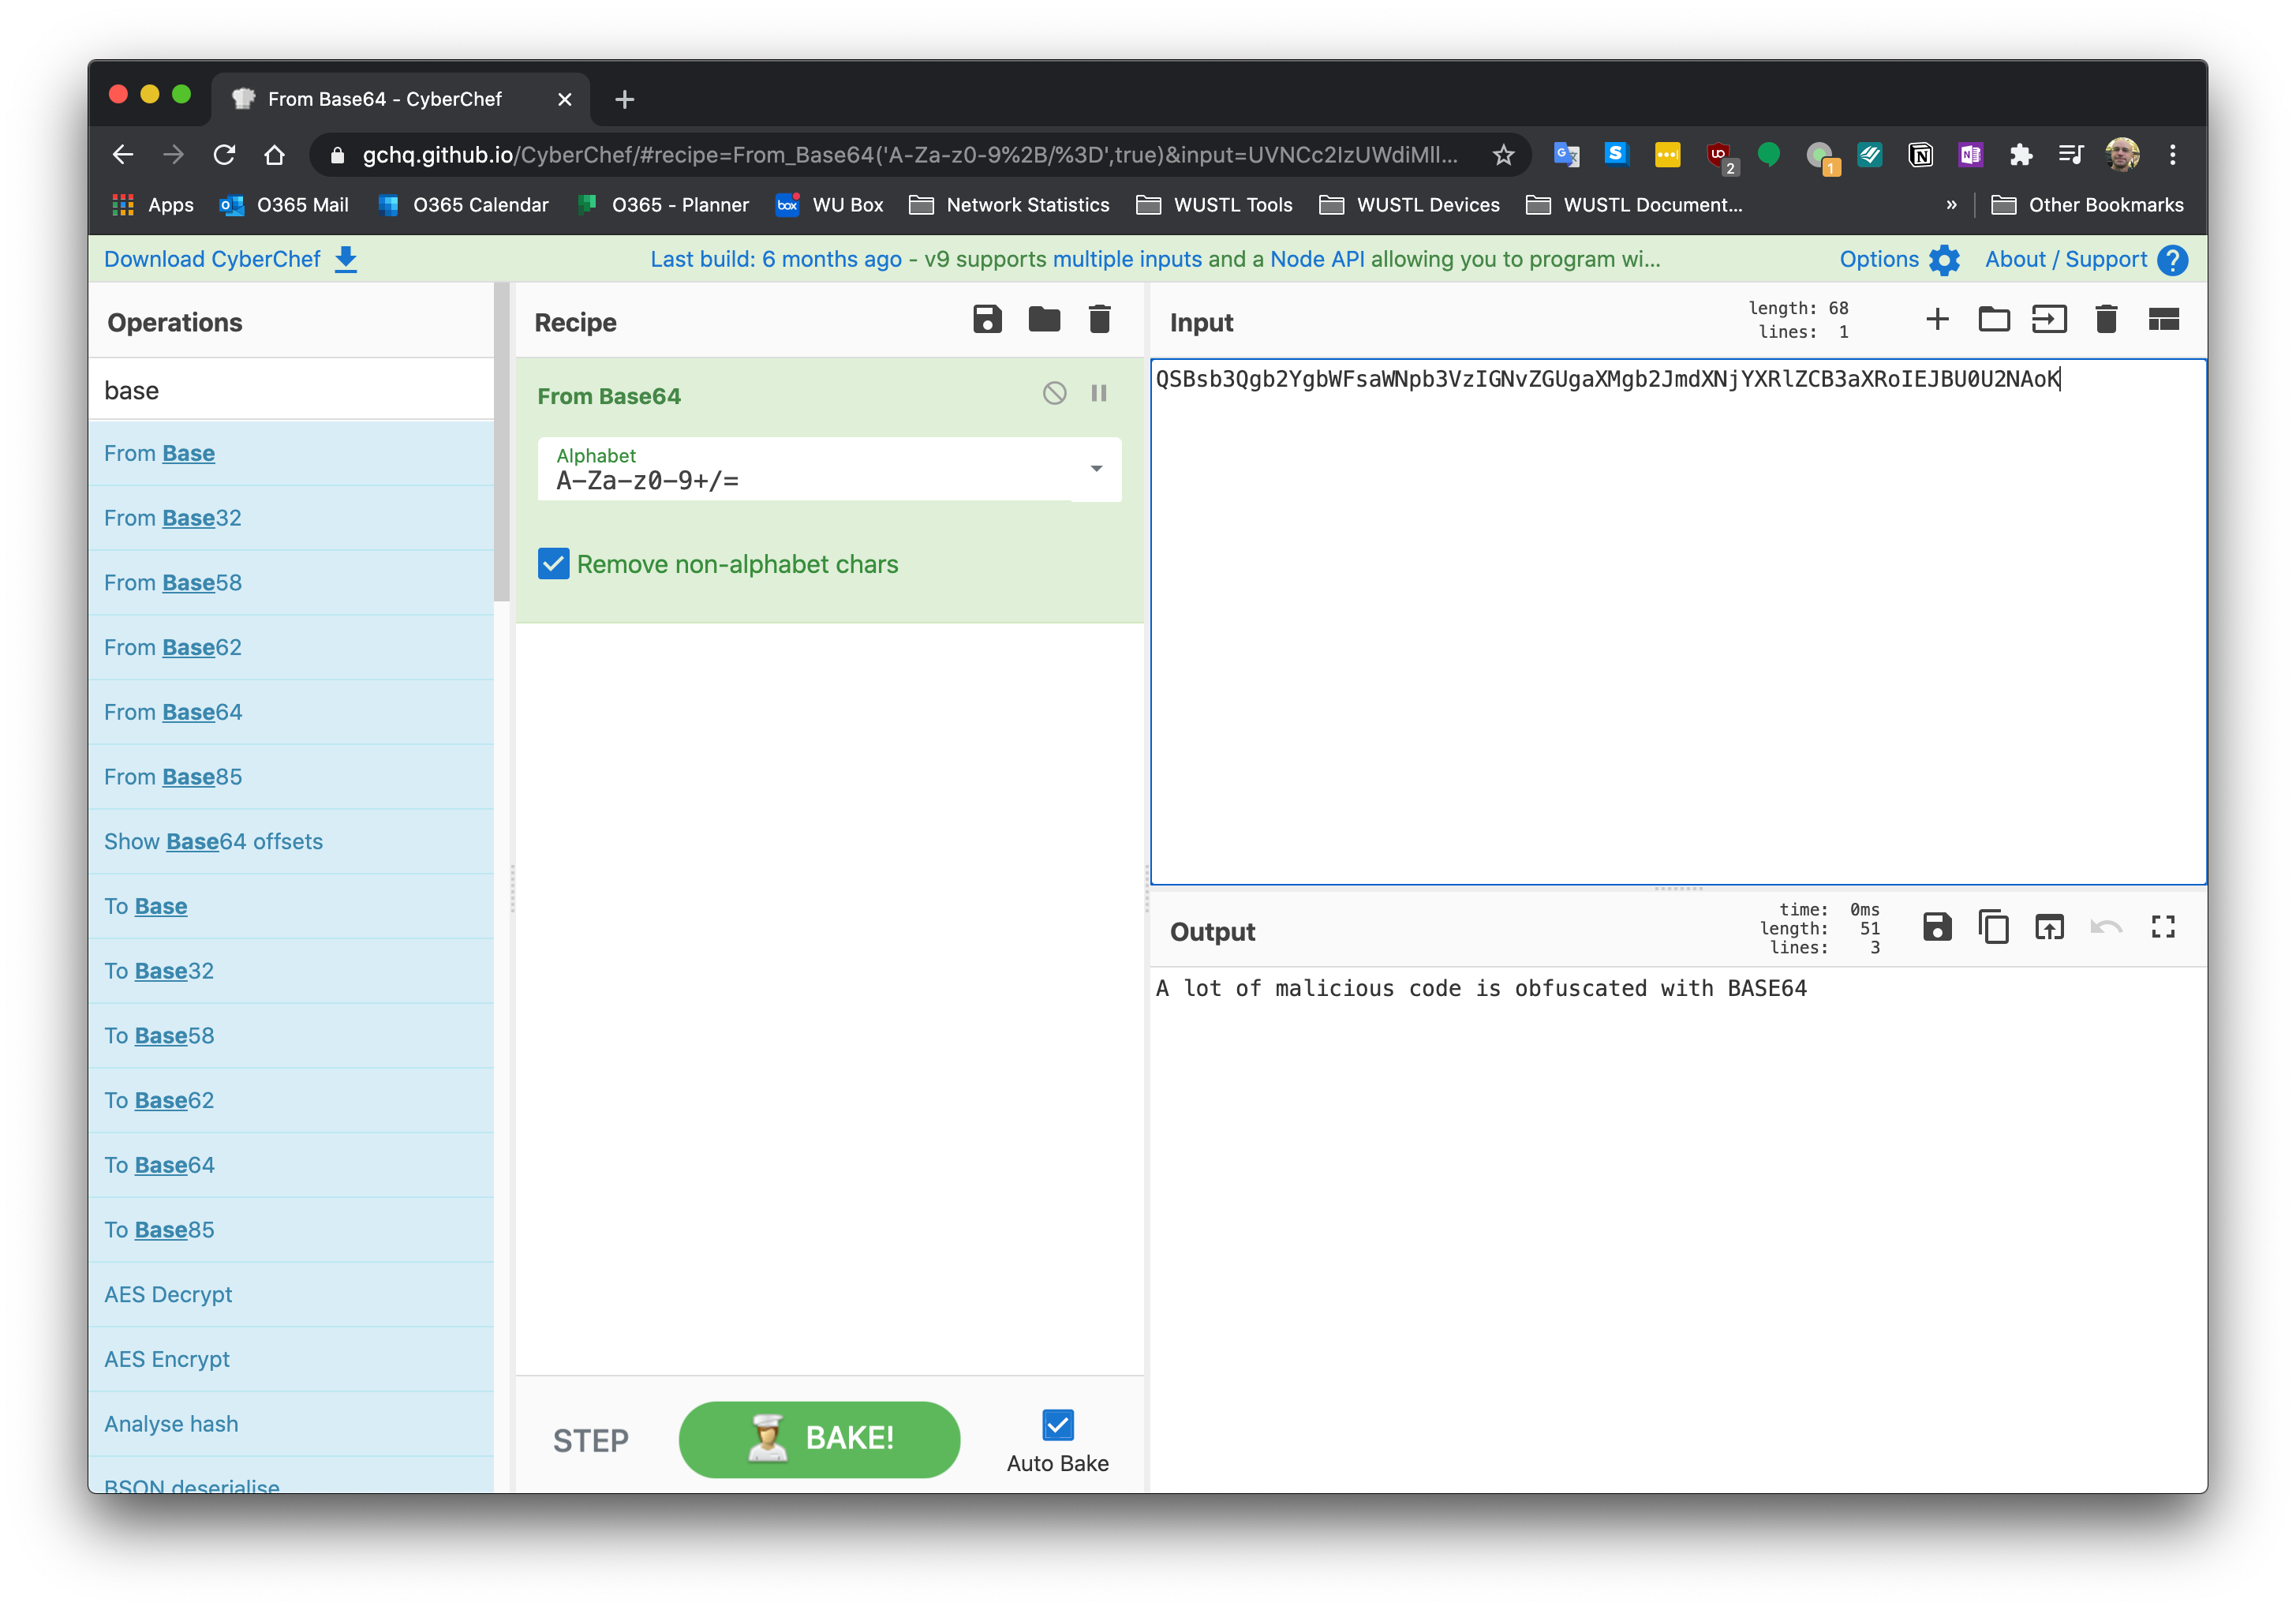
Task: Open a new browser tab
Action: (625, 99)
